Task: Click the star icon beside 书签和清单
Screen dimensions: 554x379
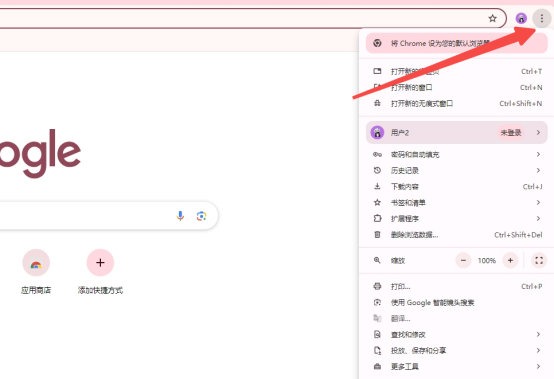Action: (x=377, y=202)
